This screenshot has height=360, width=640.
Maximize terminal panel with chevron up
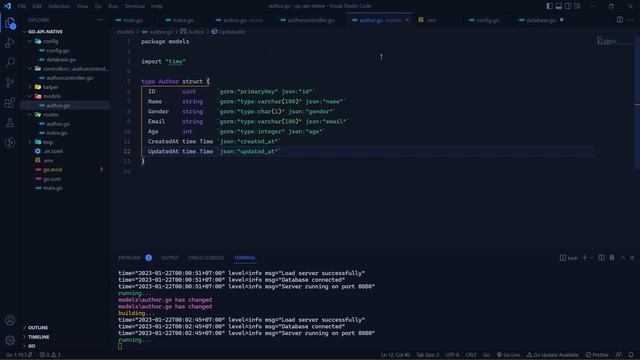622,258
